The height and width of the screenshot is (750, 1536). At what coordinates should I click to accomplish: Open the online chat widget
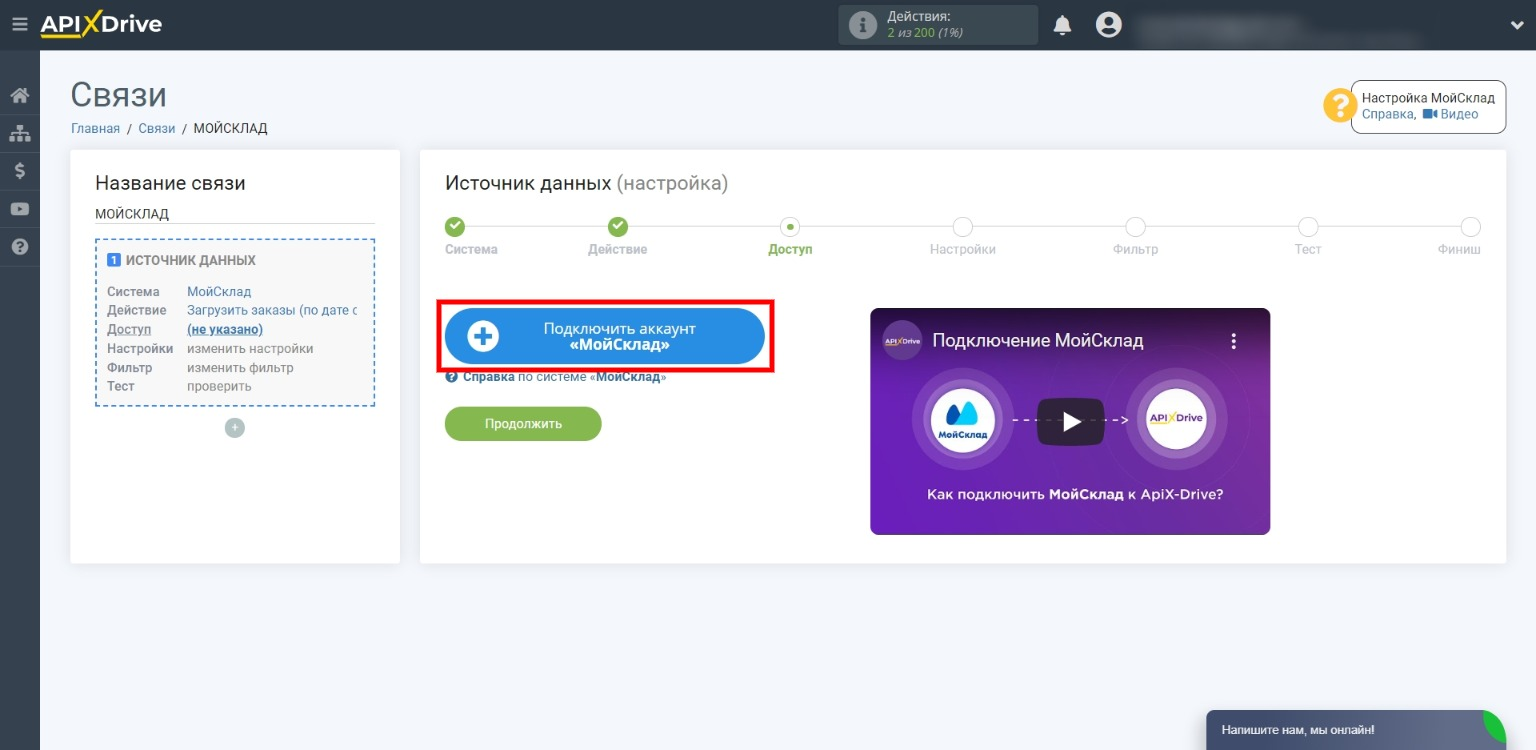coord(1356,730)
